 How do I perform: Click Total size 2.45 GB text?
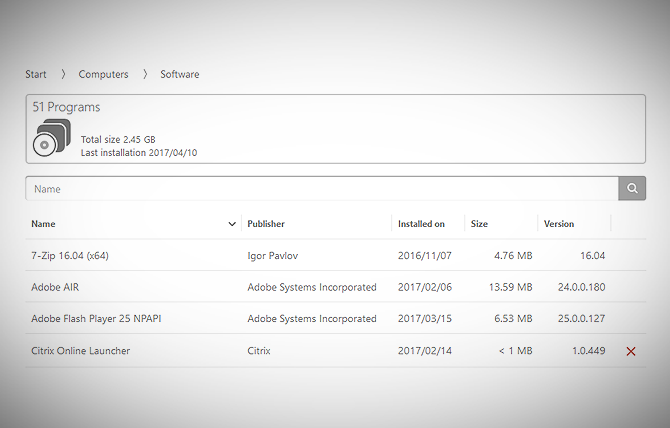[x=118, y=139]
